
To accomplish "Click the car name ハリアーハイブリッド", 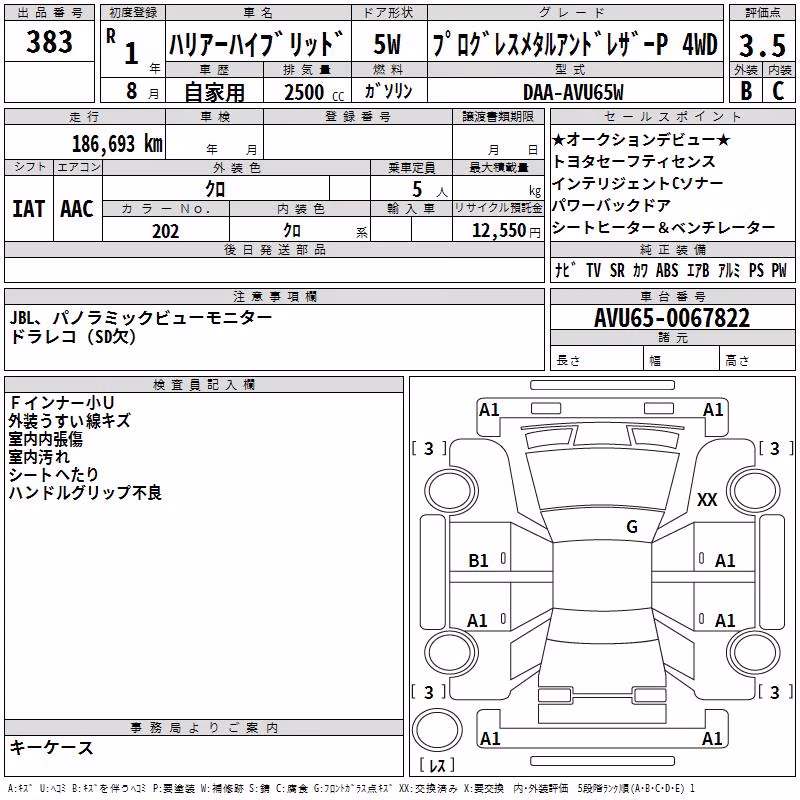I will (x=257, y=43).
